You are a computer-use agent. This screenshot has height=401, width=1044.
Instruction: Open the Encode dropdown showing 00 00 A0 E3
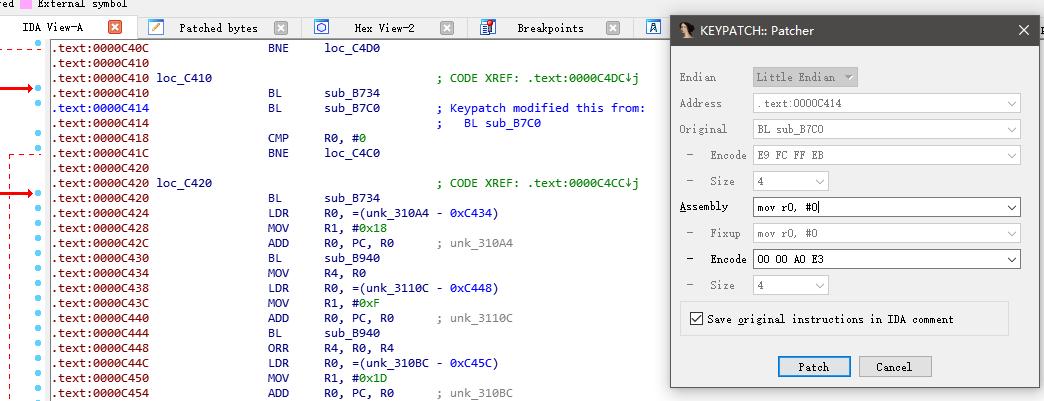1012,259
